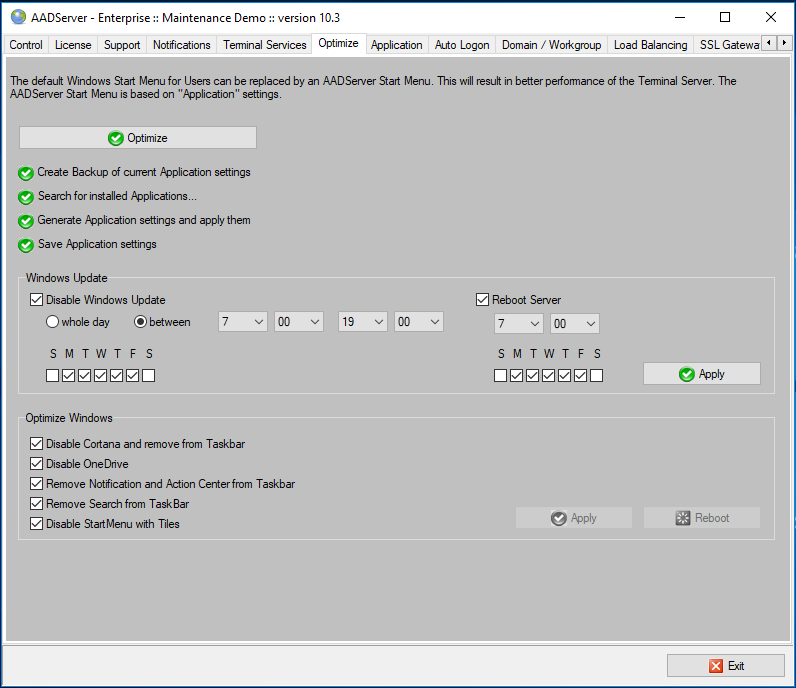
Task: Uncheck Wednesday box under Reboot Server days
Action: pos(548,375)
